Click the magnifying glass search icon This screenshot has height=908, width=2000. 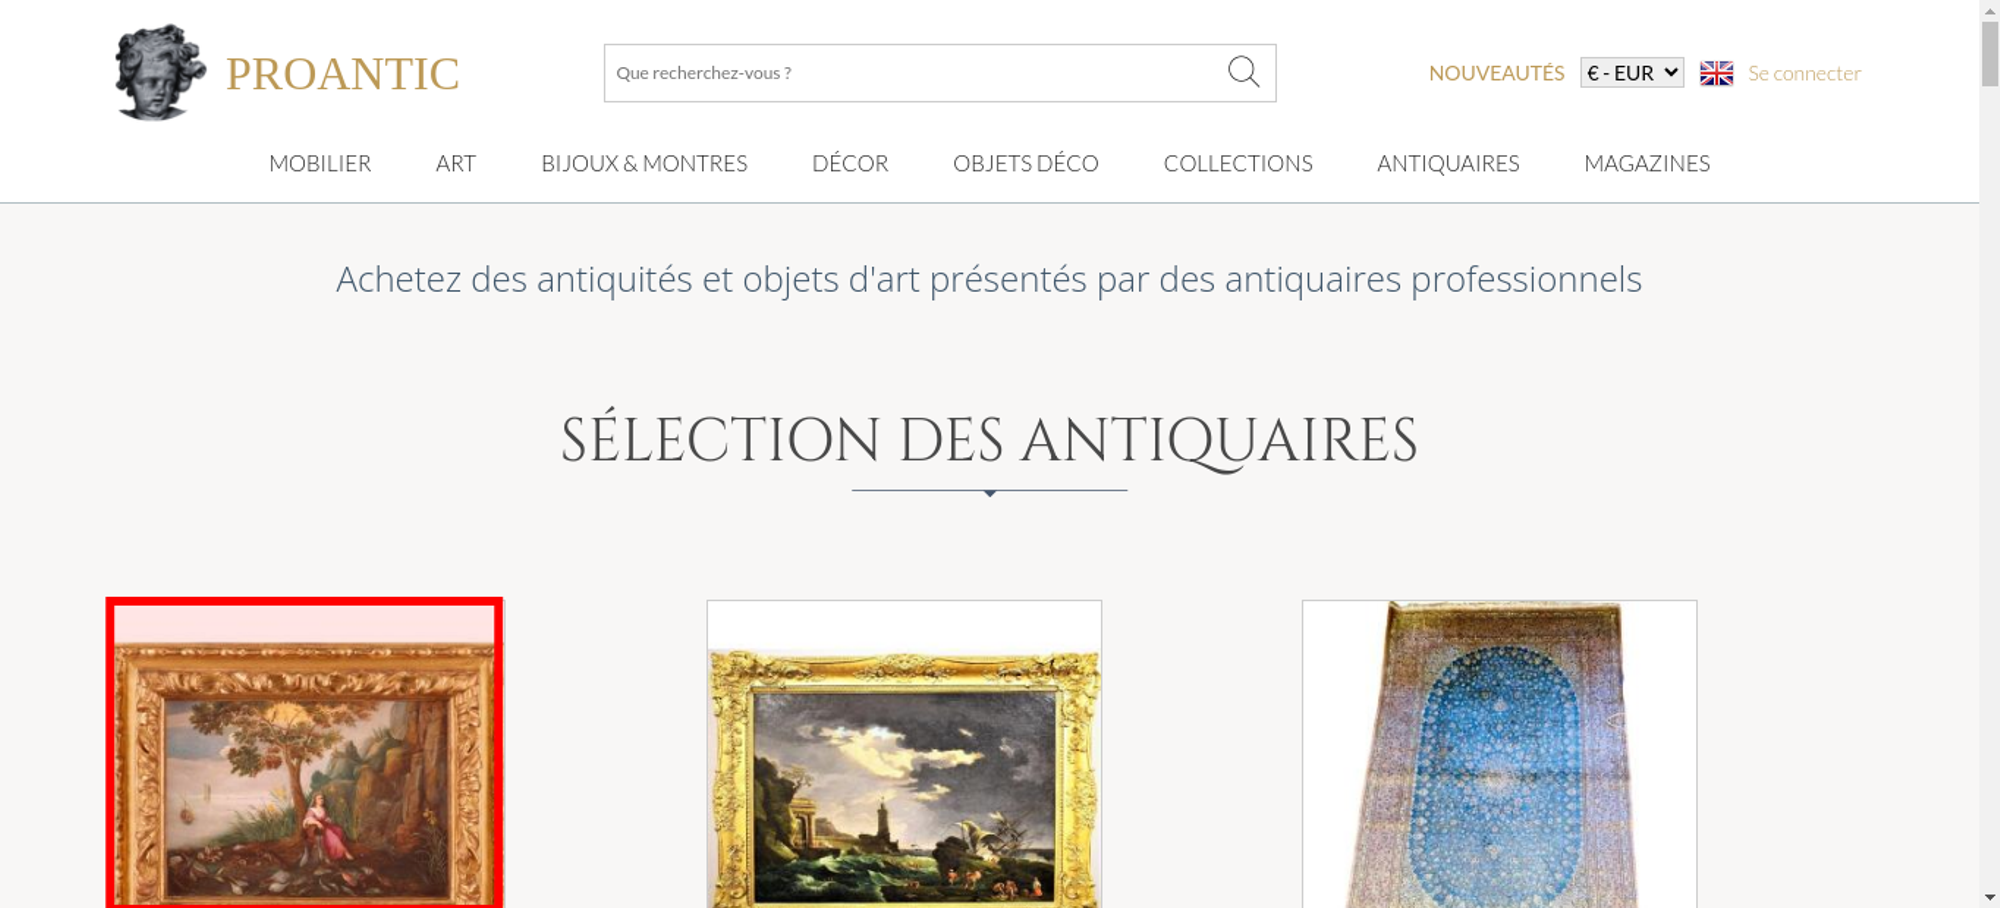tap(1243, 72)
